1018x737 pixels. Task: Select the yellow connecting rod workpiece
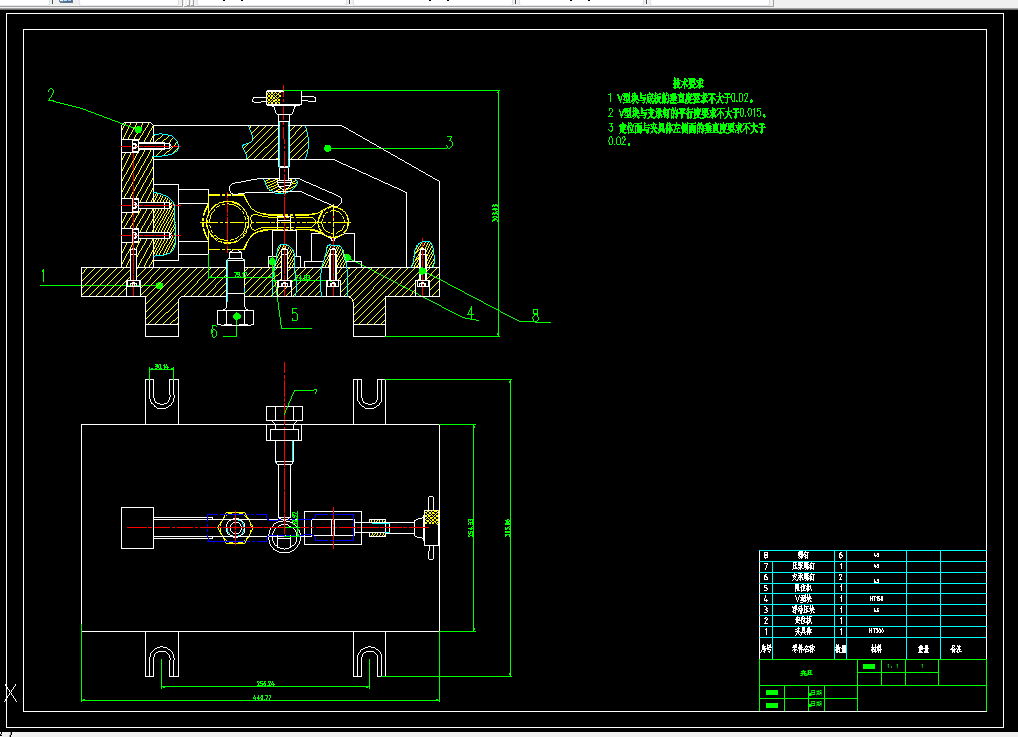277,221
